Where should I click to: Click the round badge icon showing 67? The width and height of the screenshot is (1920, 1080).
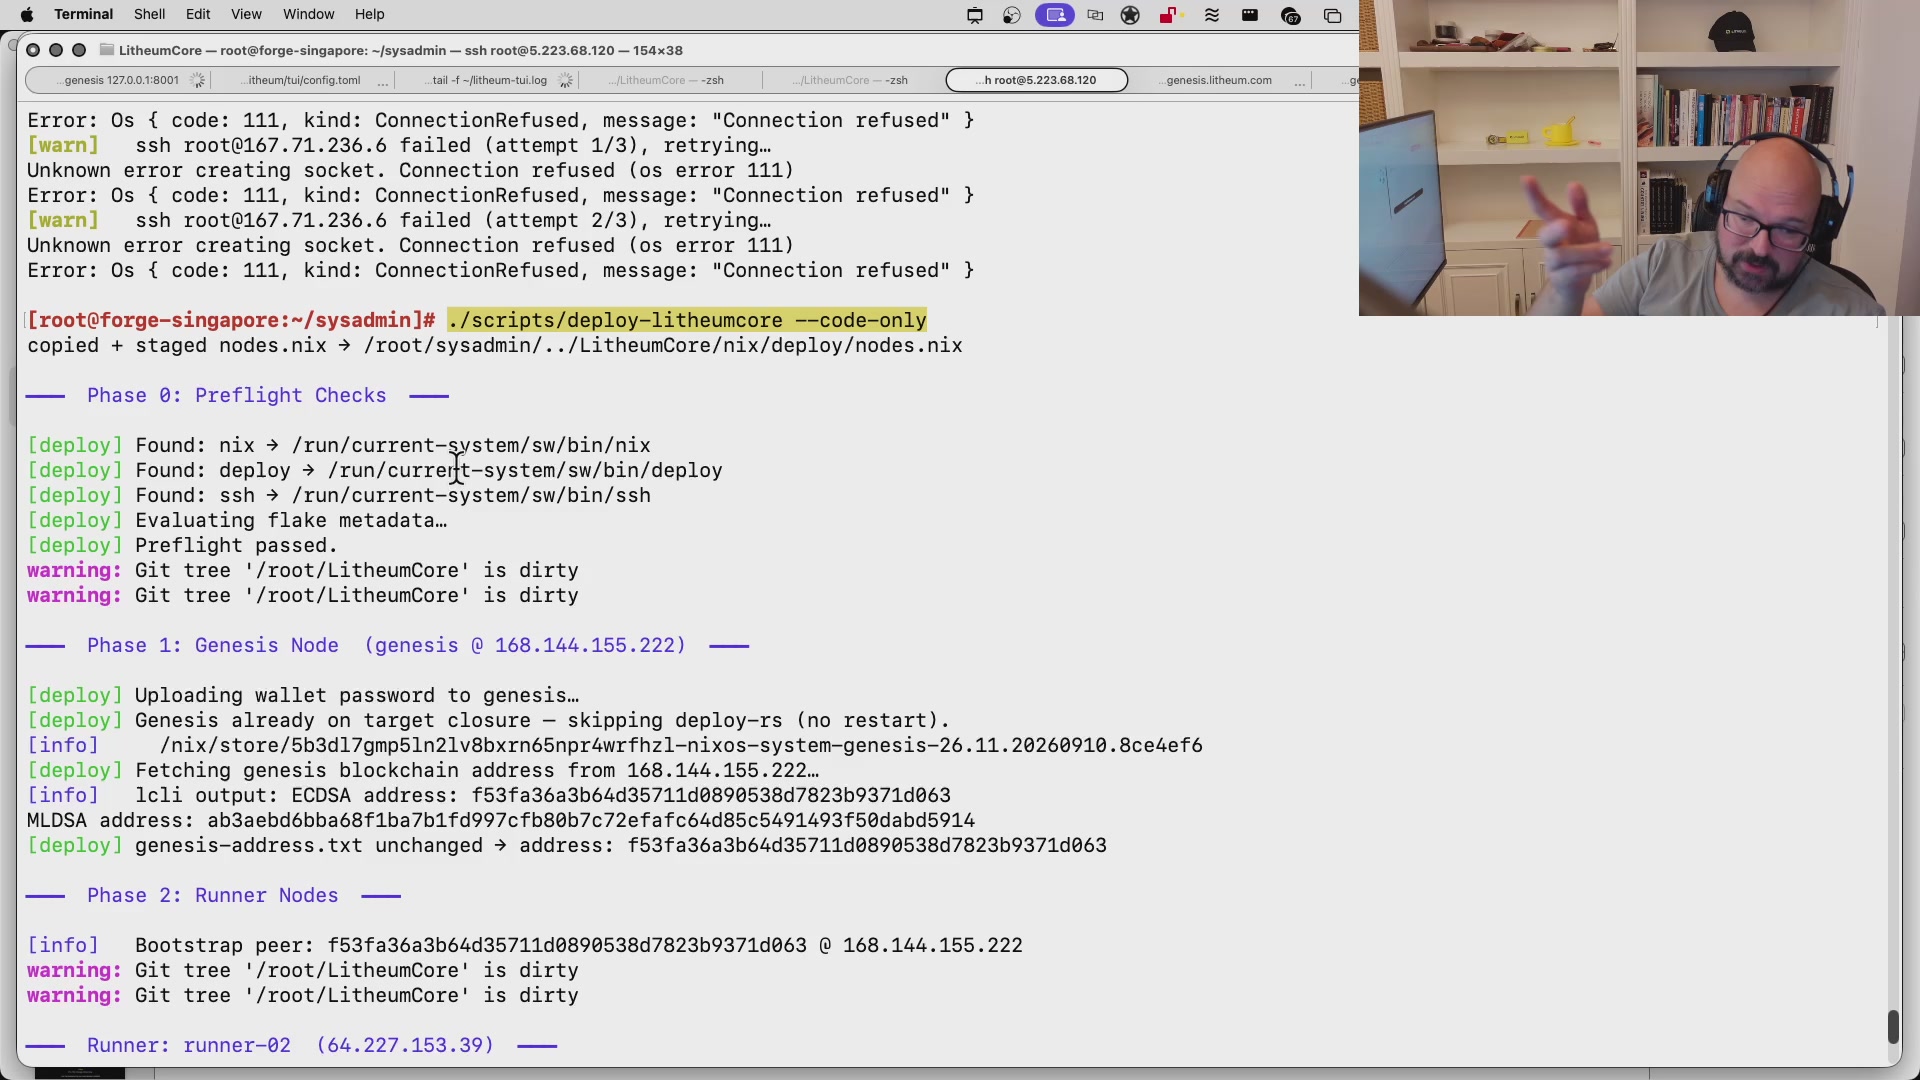(x=1291, y=15)
